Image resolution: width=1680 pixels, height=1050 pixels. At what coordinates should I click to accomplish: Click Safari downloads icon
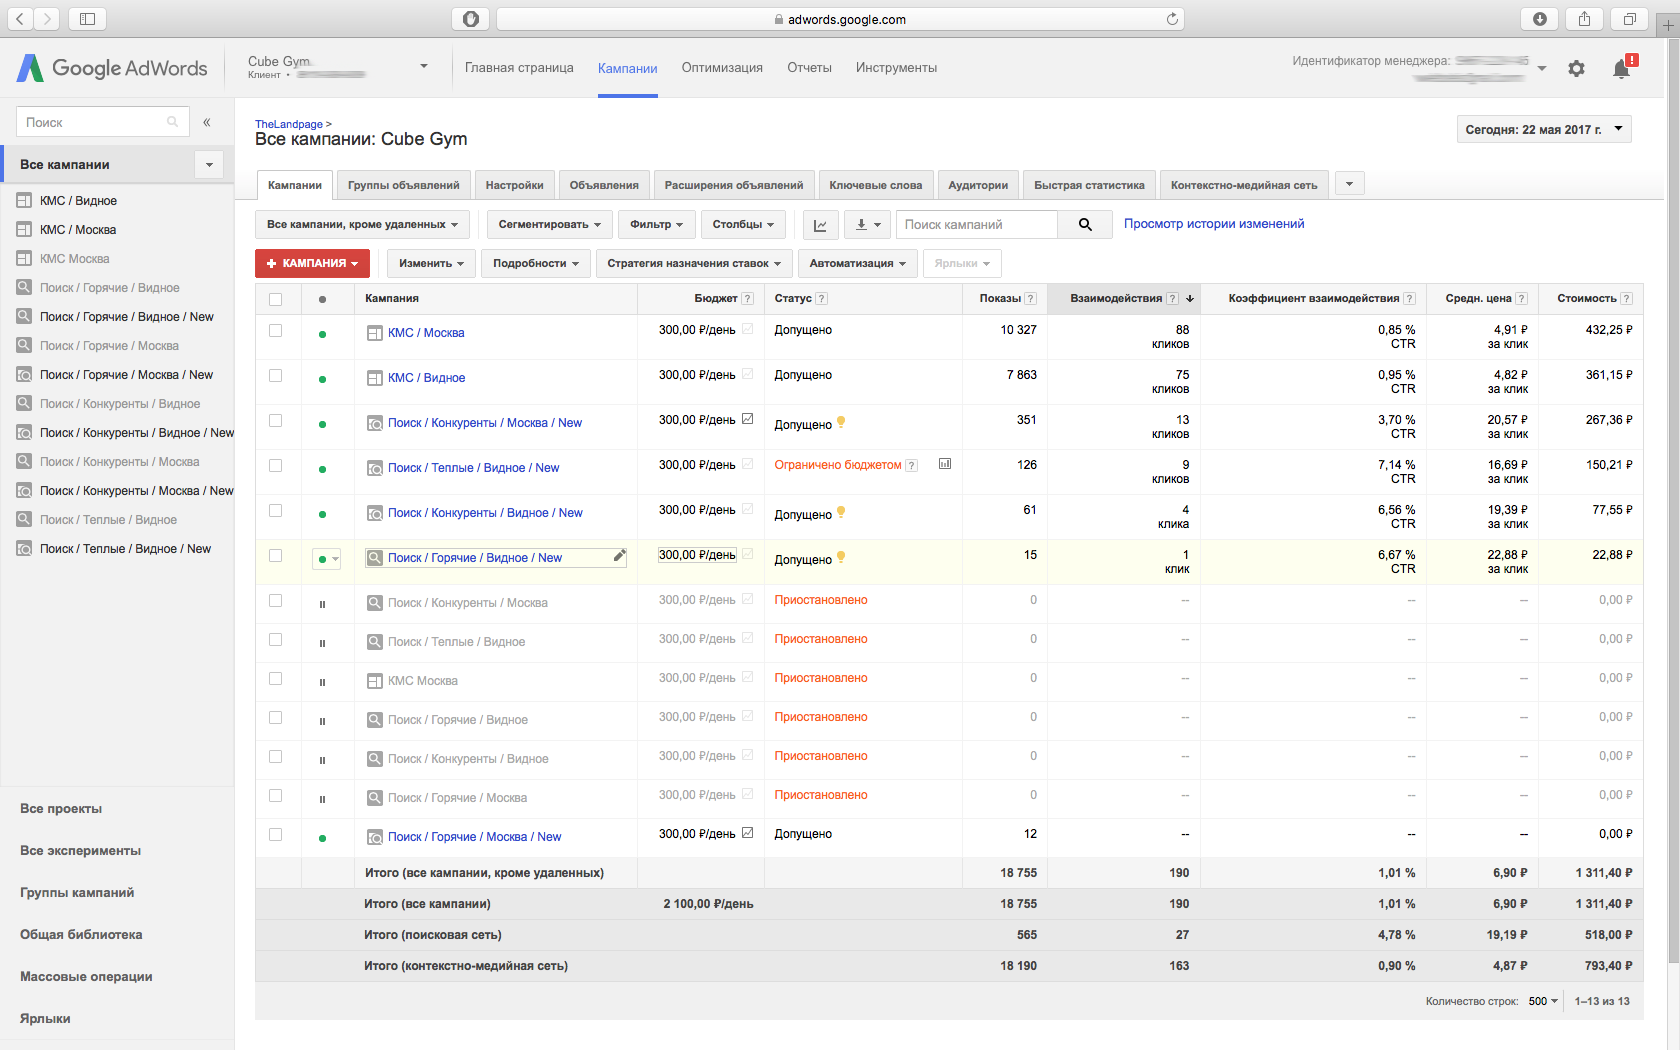click(x=1539, y=19)
